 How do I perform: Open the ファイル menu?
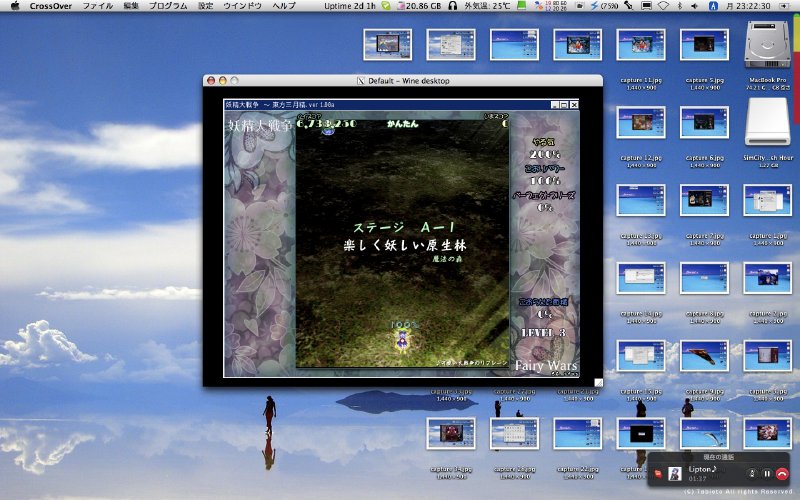(97, 6)
